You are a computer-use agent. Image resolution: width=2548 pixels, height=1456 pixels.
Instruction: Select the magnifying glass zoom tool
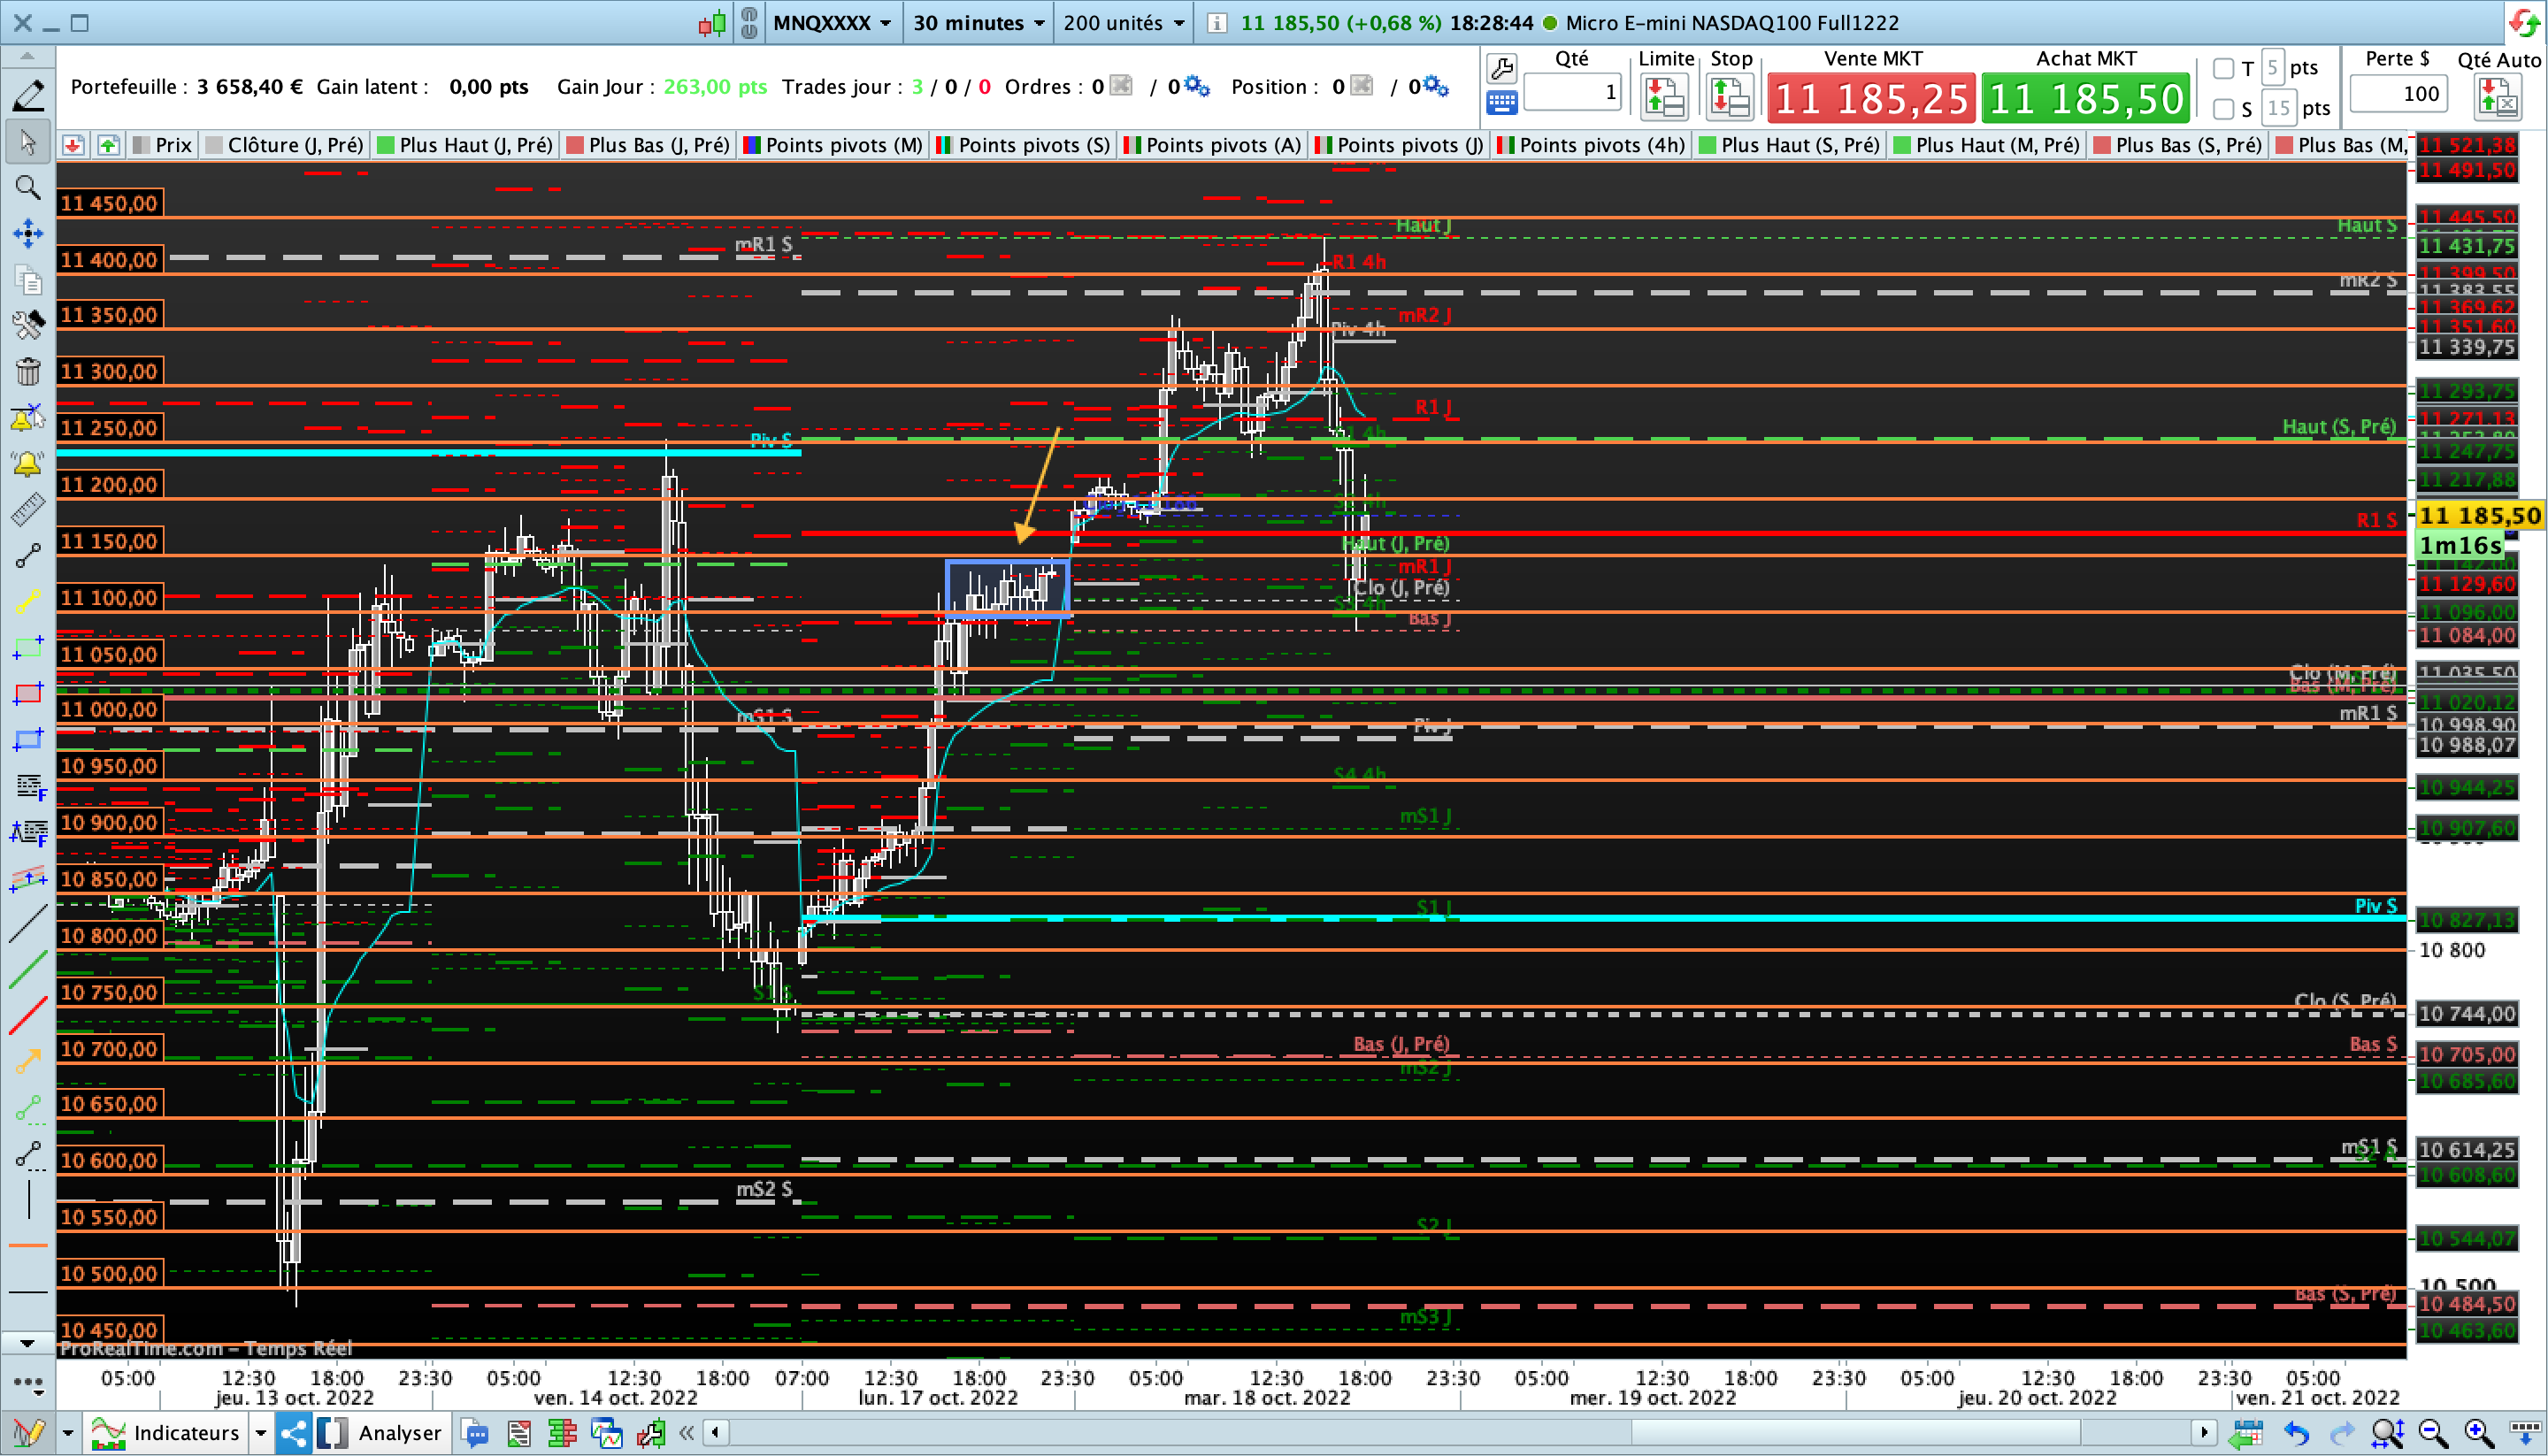click(x=27, y=188)
